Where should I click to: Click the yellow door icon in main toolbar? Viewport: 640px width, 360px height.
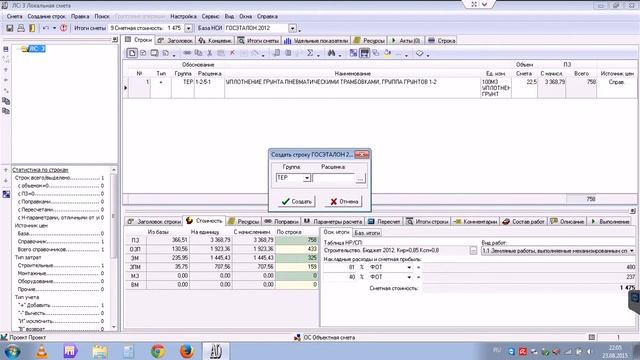(32, 28)
